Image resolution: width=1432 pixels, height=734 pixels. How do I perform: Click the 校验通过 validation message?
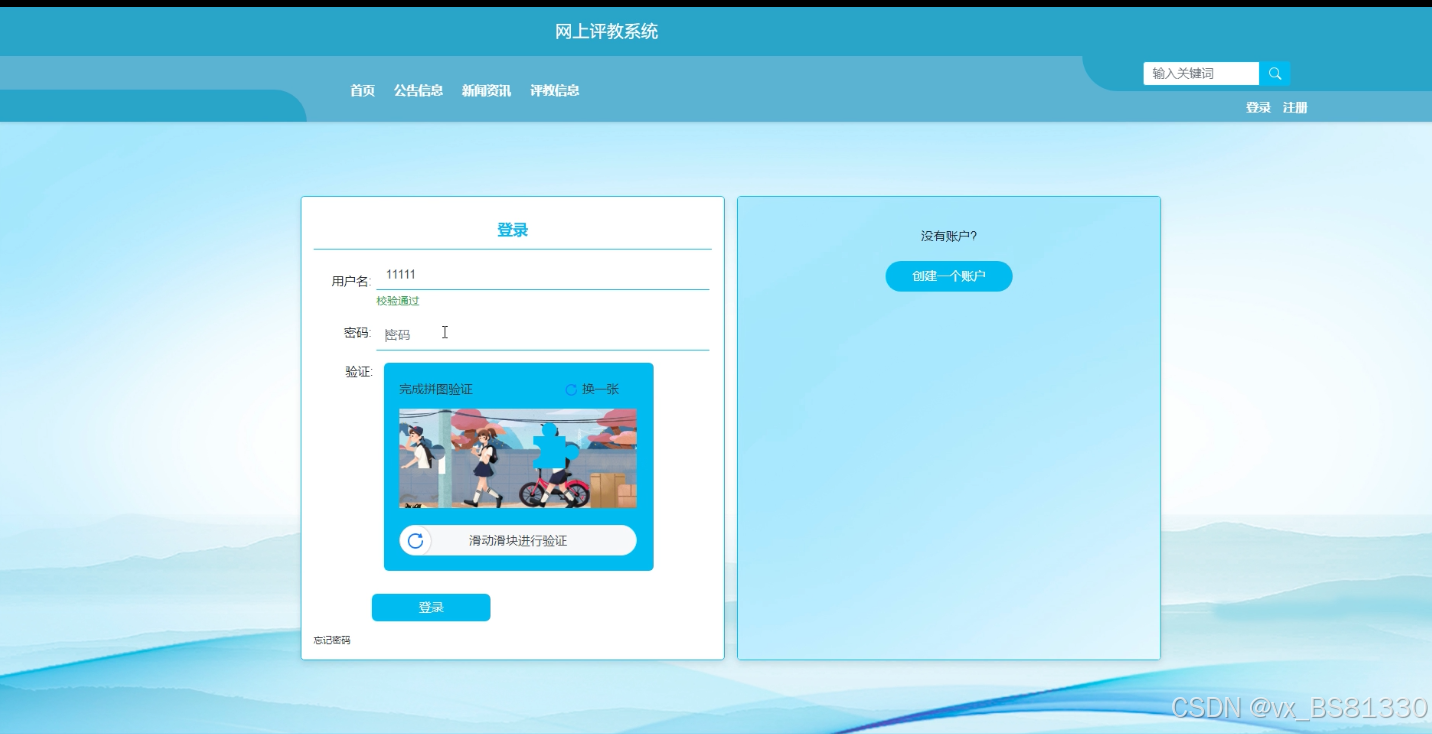398,301
